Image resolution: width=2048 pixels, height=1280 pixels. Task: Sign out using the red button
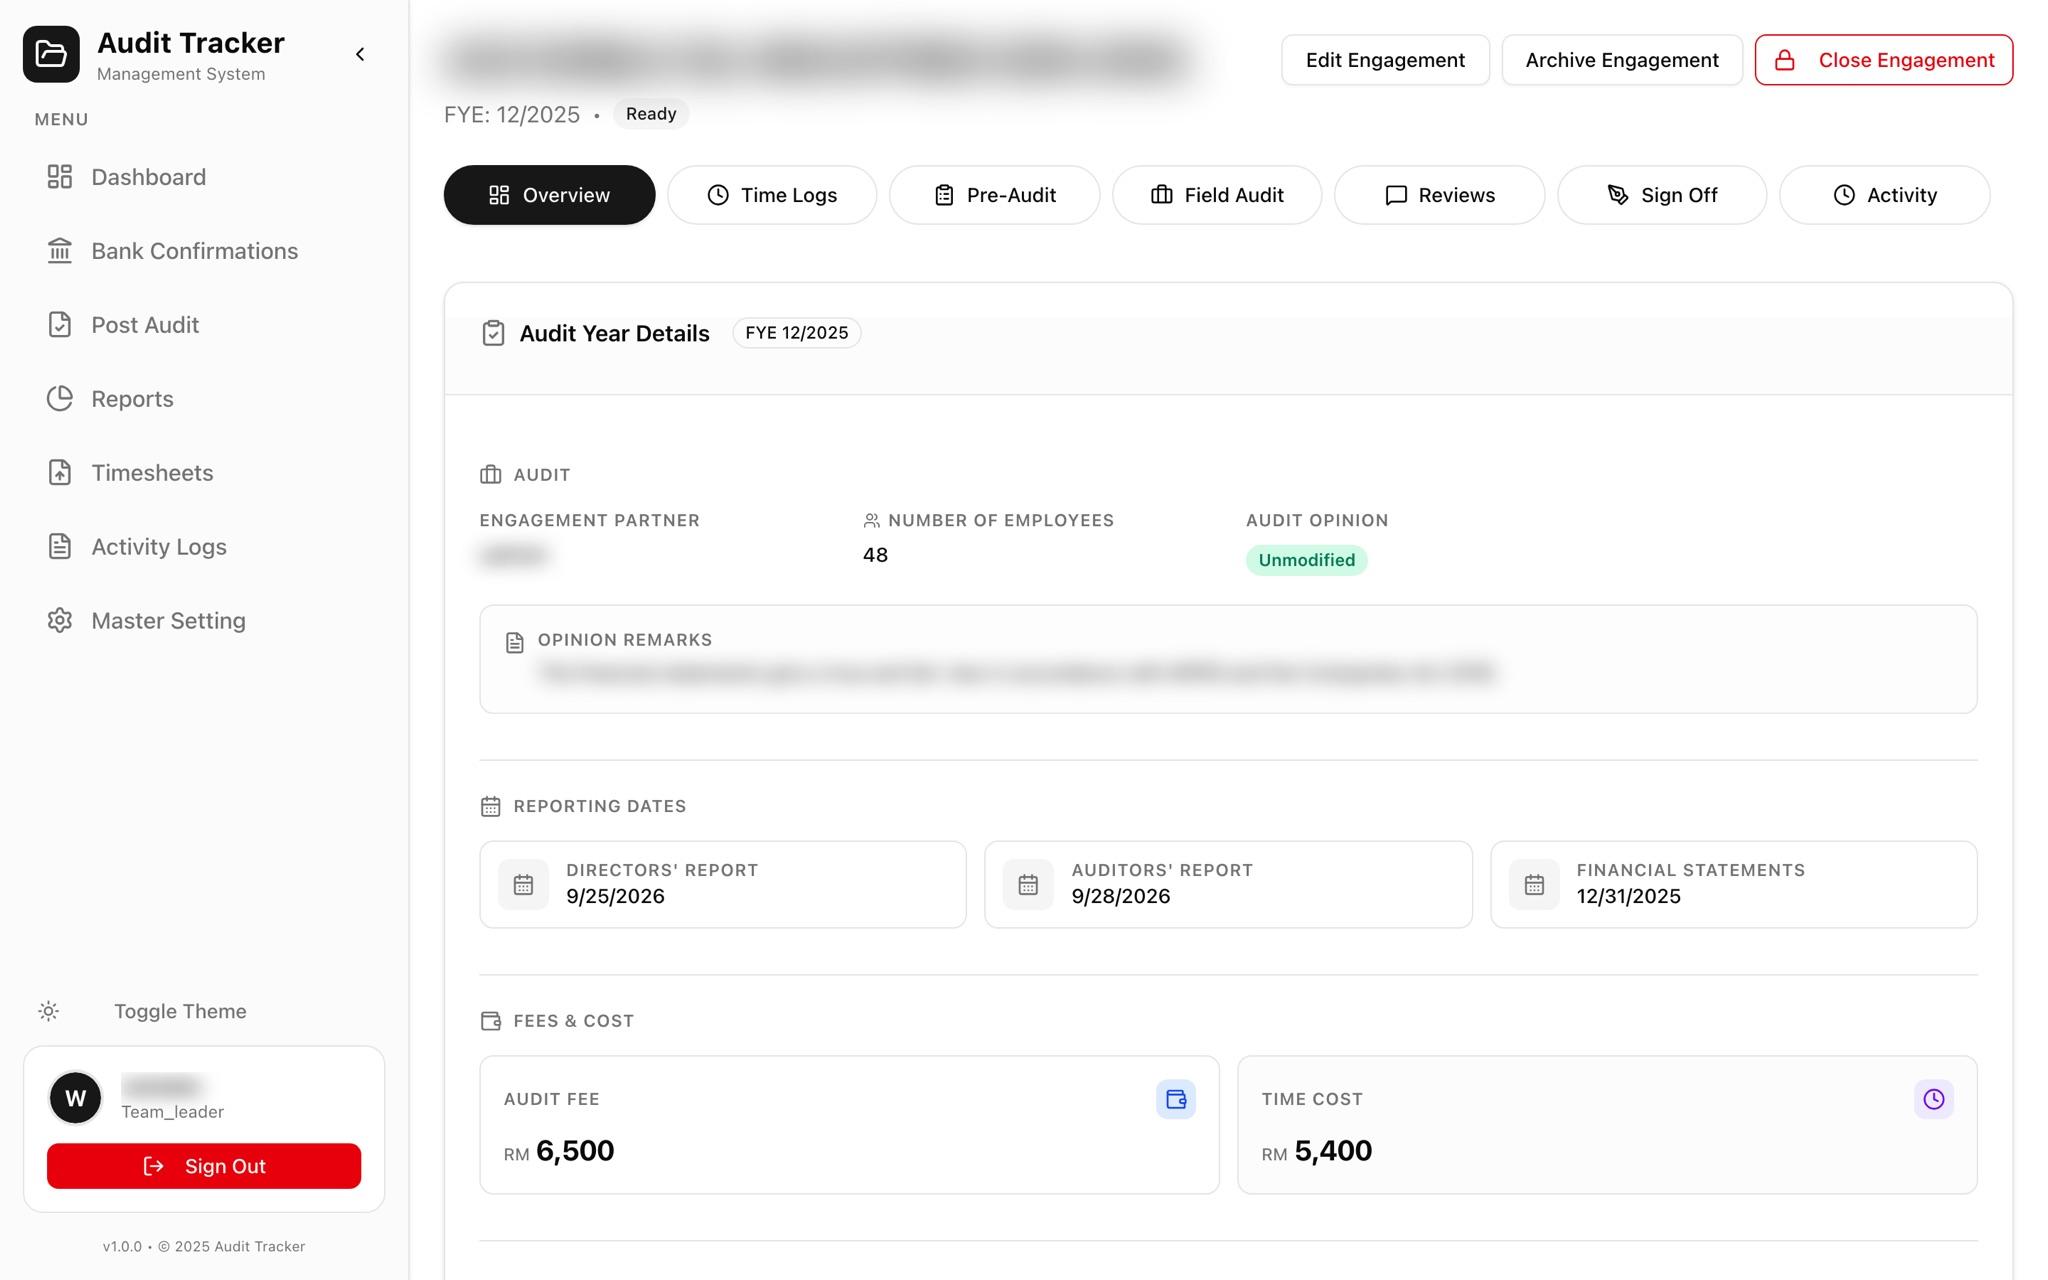[x=204, y=1166]
